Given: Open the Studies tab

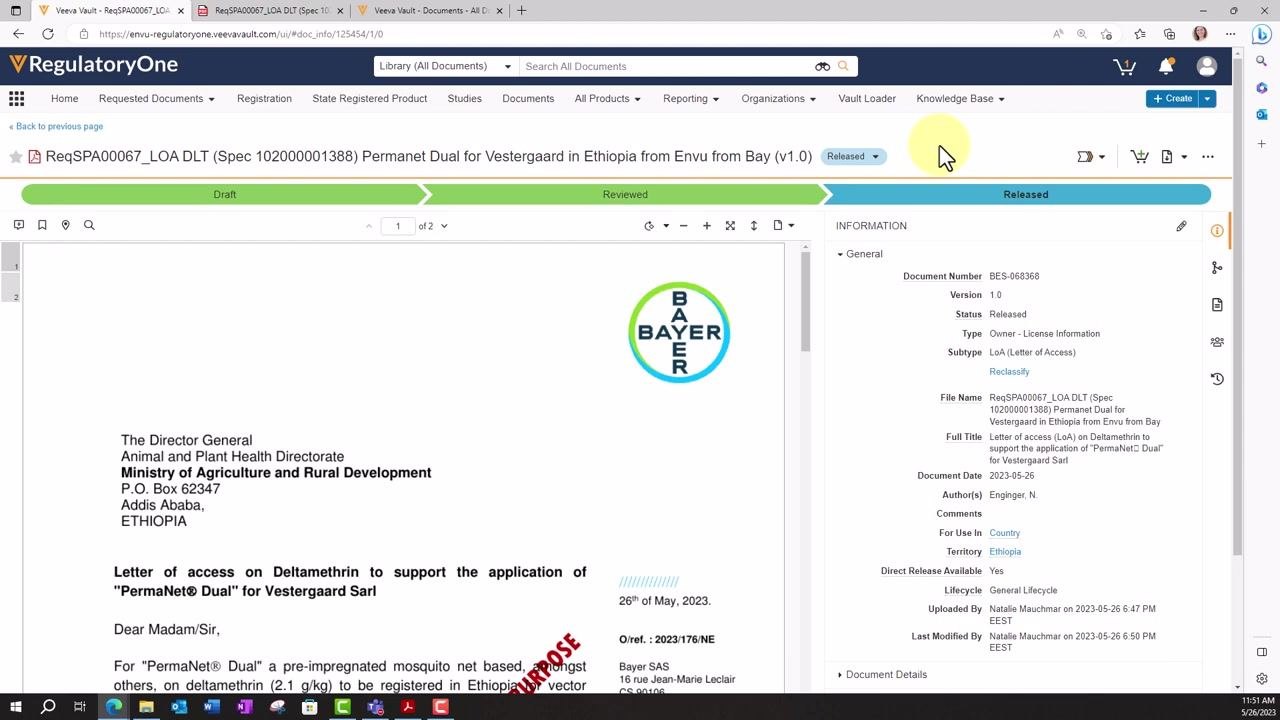Looking at the screenshot, I should pos(464,98).
